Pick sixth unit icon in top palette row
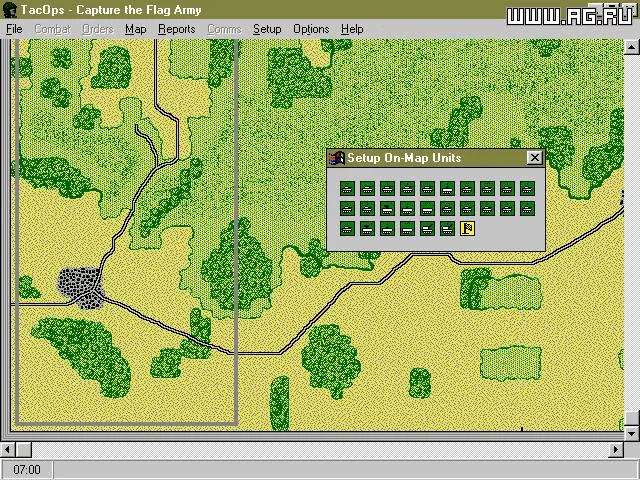The width and height of the screenshot is (640, 480). 447,189
